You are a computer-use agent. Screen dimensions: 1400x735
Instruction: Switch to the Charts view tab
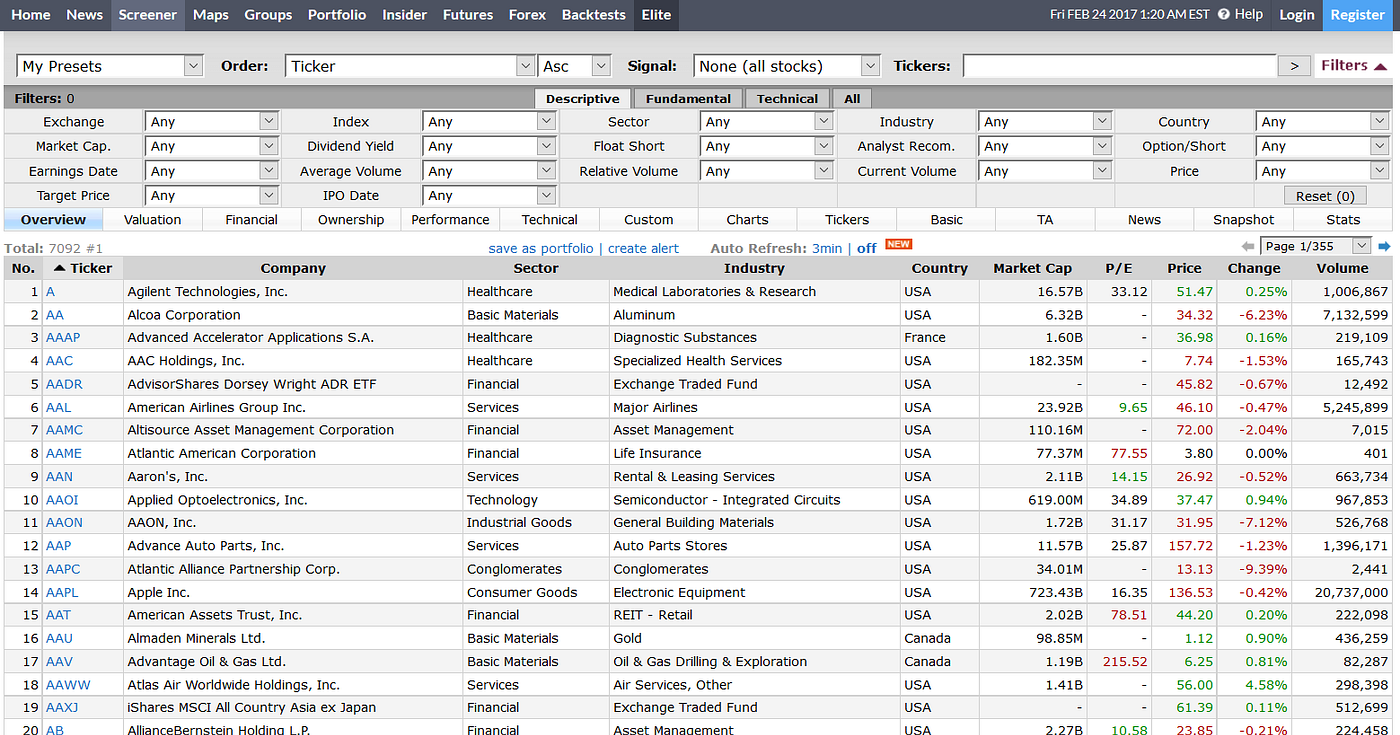point(747,219)
